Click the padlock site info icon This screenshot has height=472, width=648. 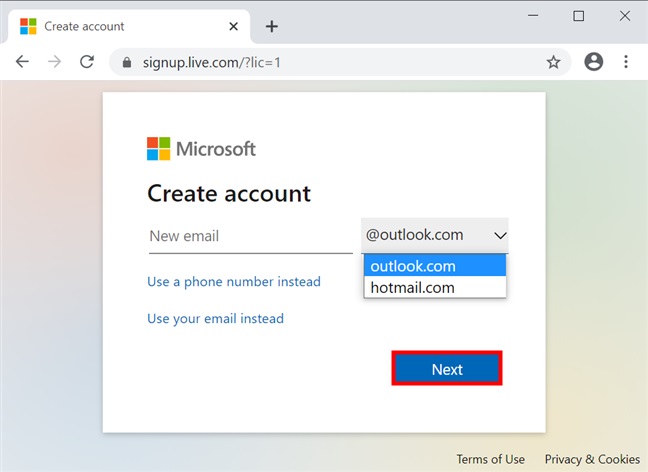coord(126,62)
